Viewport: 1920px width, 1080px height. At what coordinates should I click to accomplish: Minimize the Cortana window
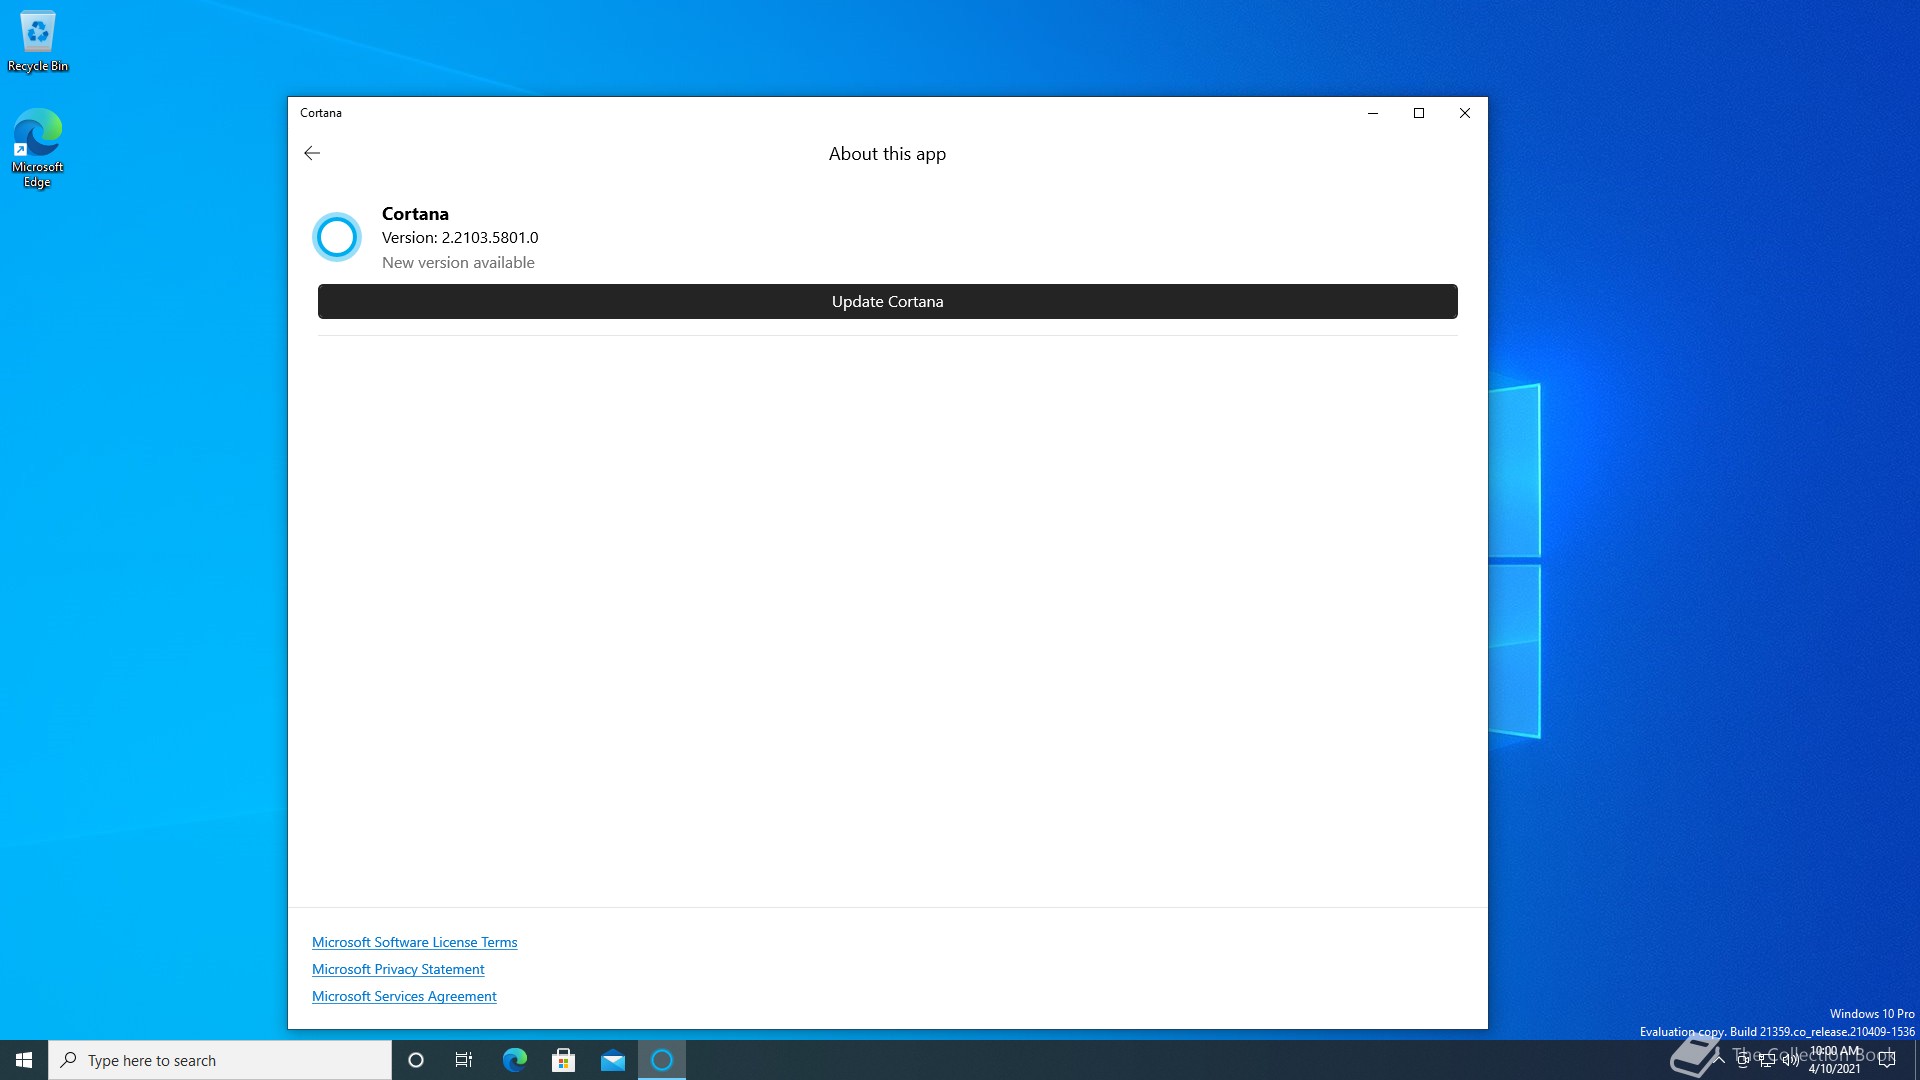[x=1373, y=113]
